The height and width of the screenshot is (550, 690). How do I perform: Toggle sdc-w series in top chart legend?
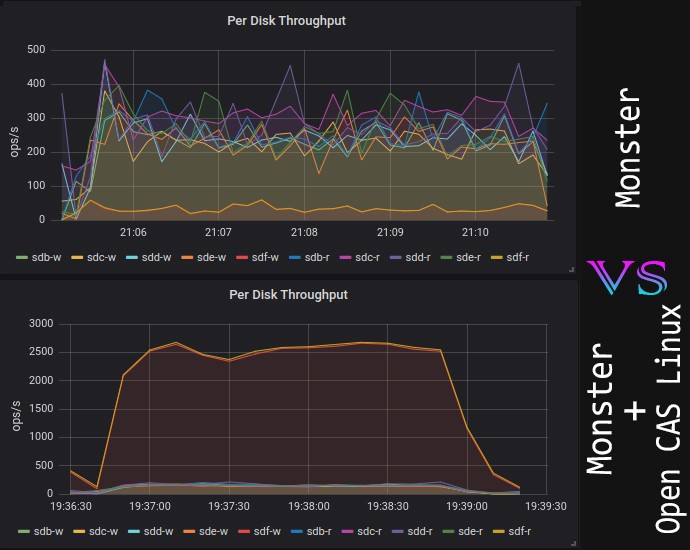(94, 257)
